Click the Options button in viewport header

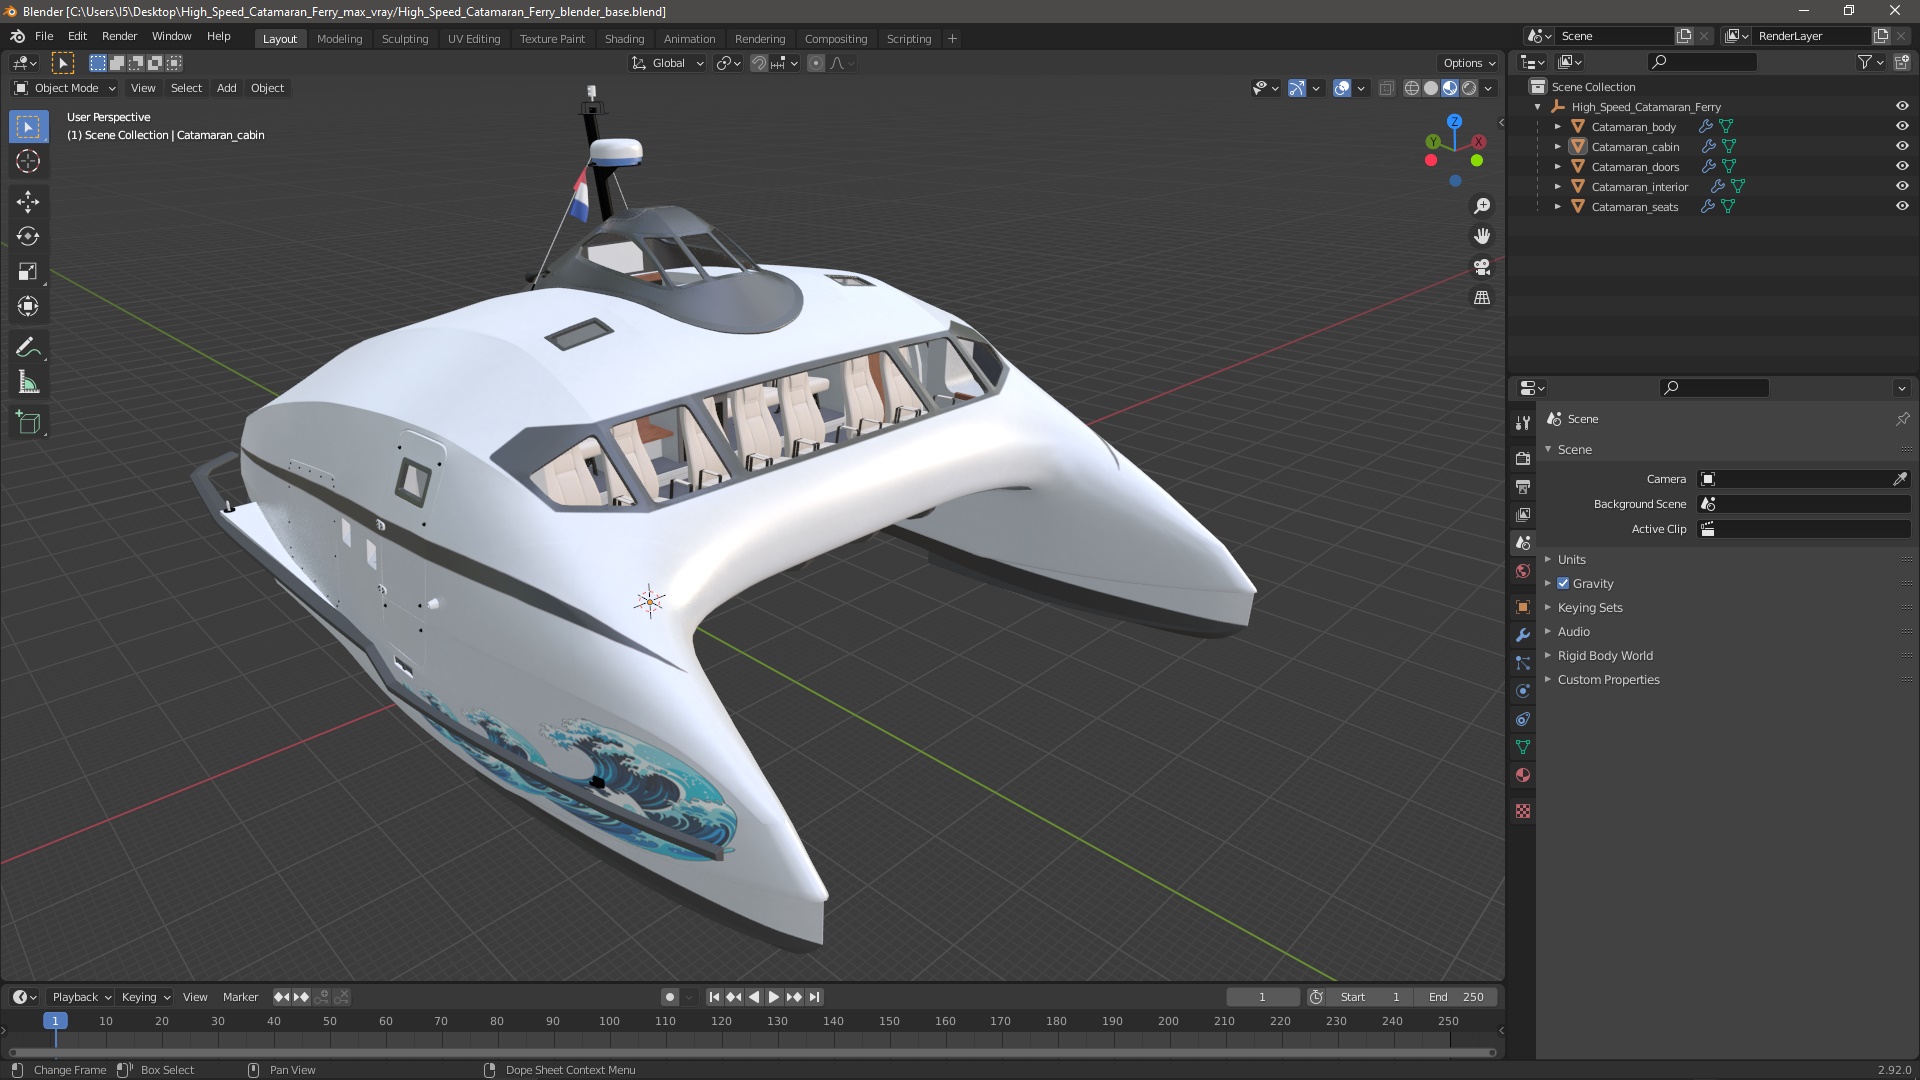coord(1468,63)
